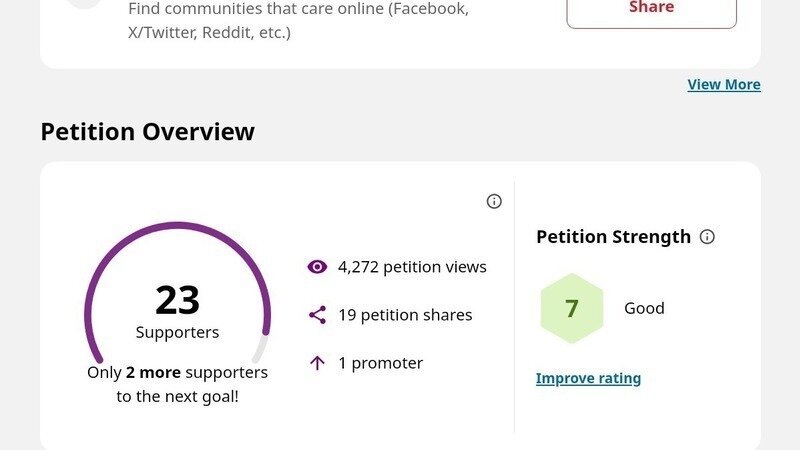The image size is (800, 450).
Task: Click the up arrow promoter icon
Action: [x=317, y=363]
